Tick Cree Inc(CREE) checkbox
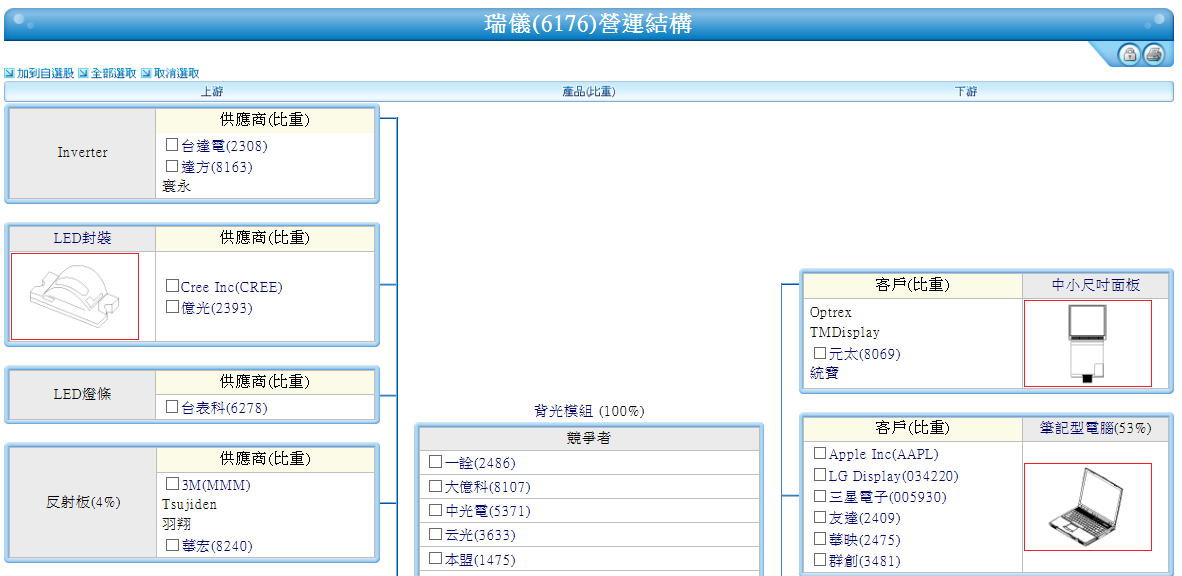Viewport: 1182px width, 576px height. (x=172, y=286)
